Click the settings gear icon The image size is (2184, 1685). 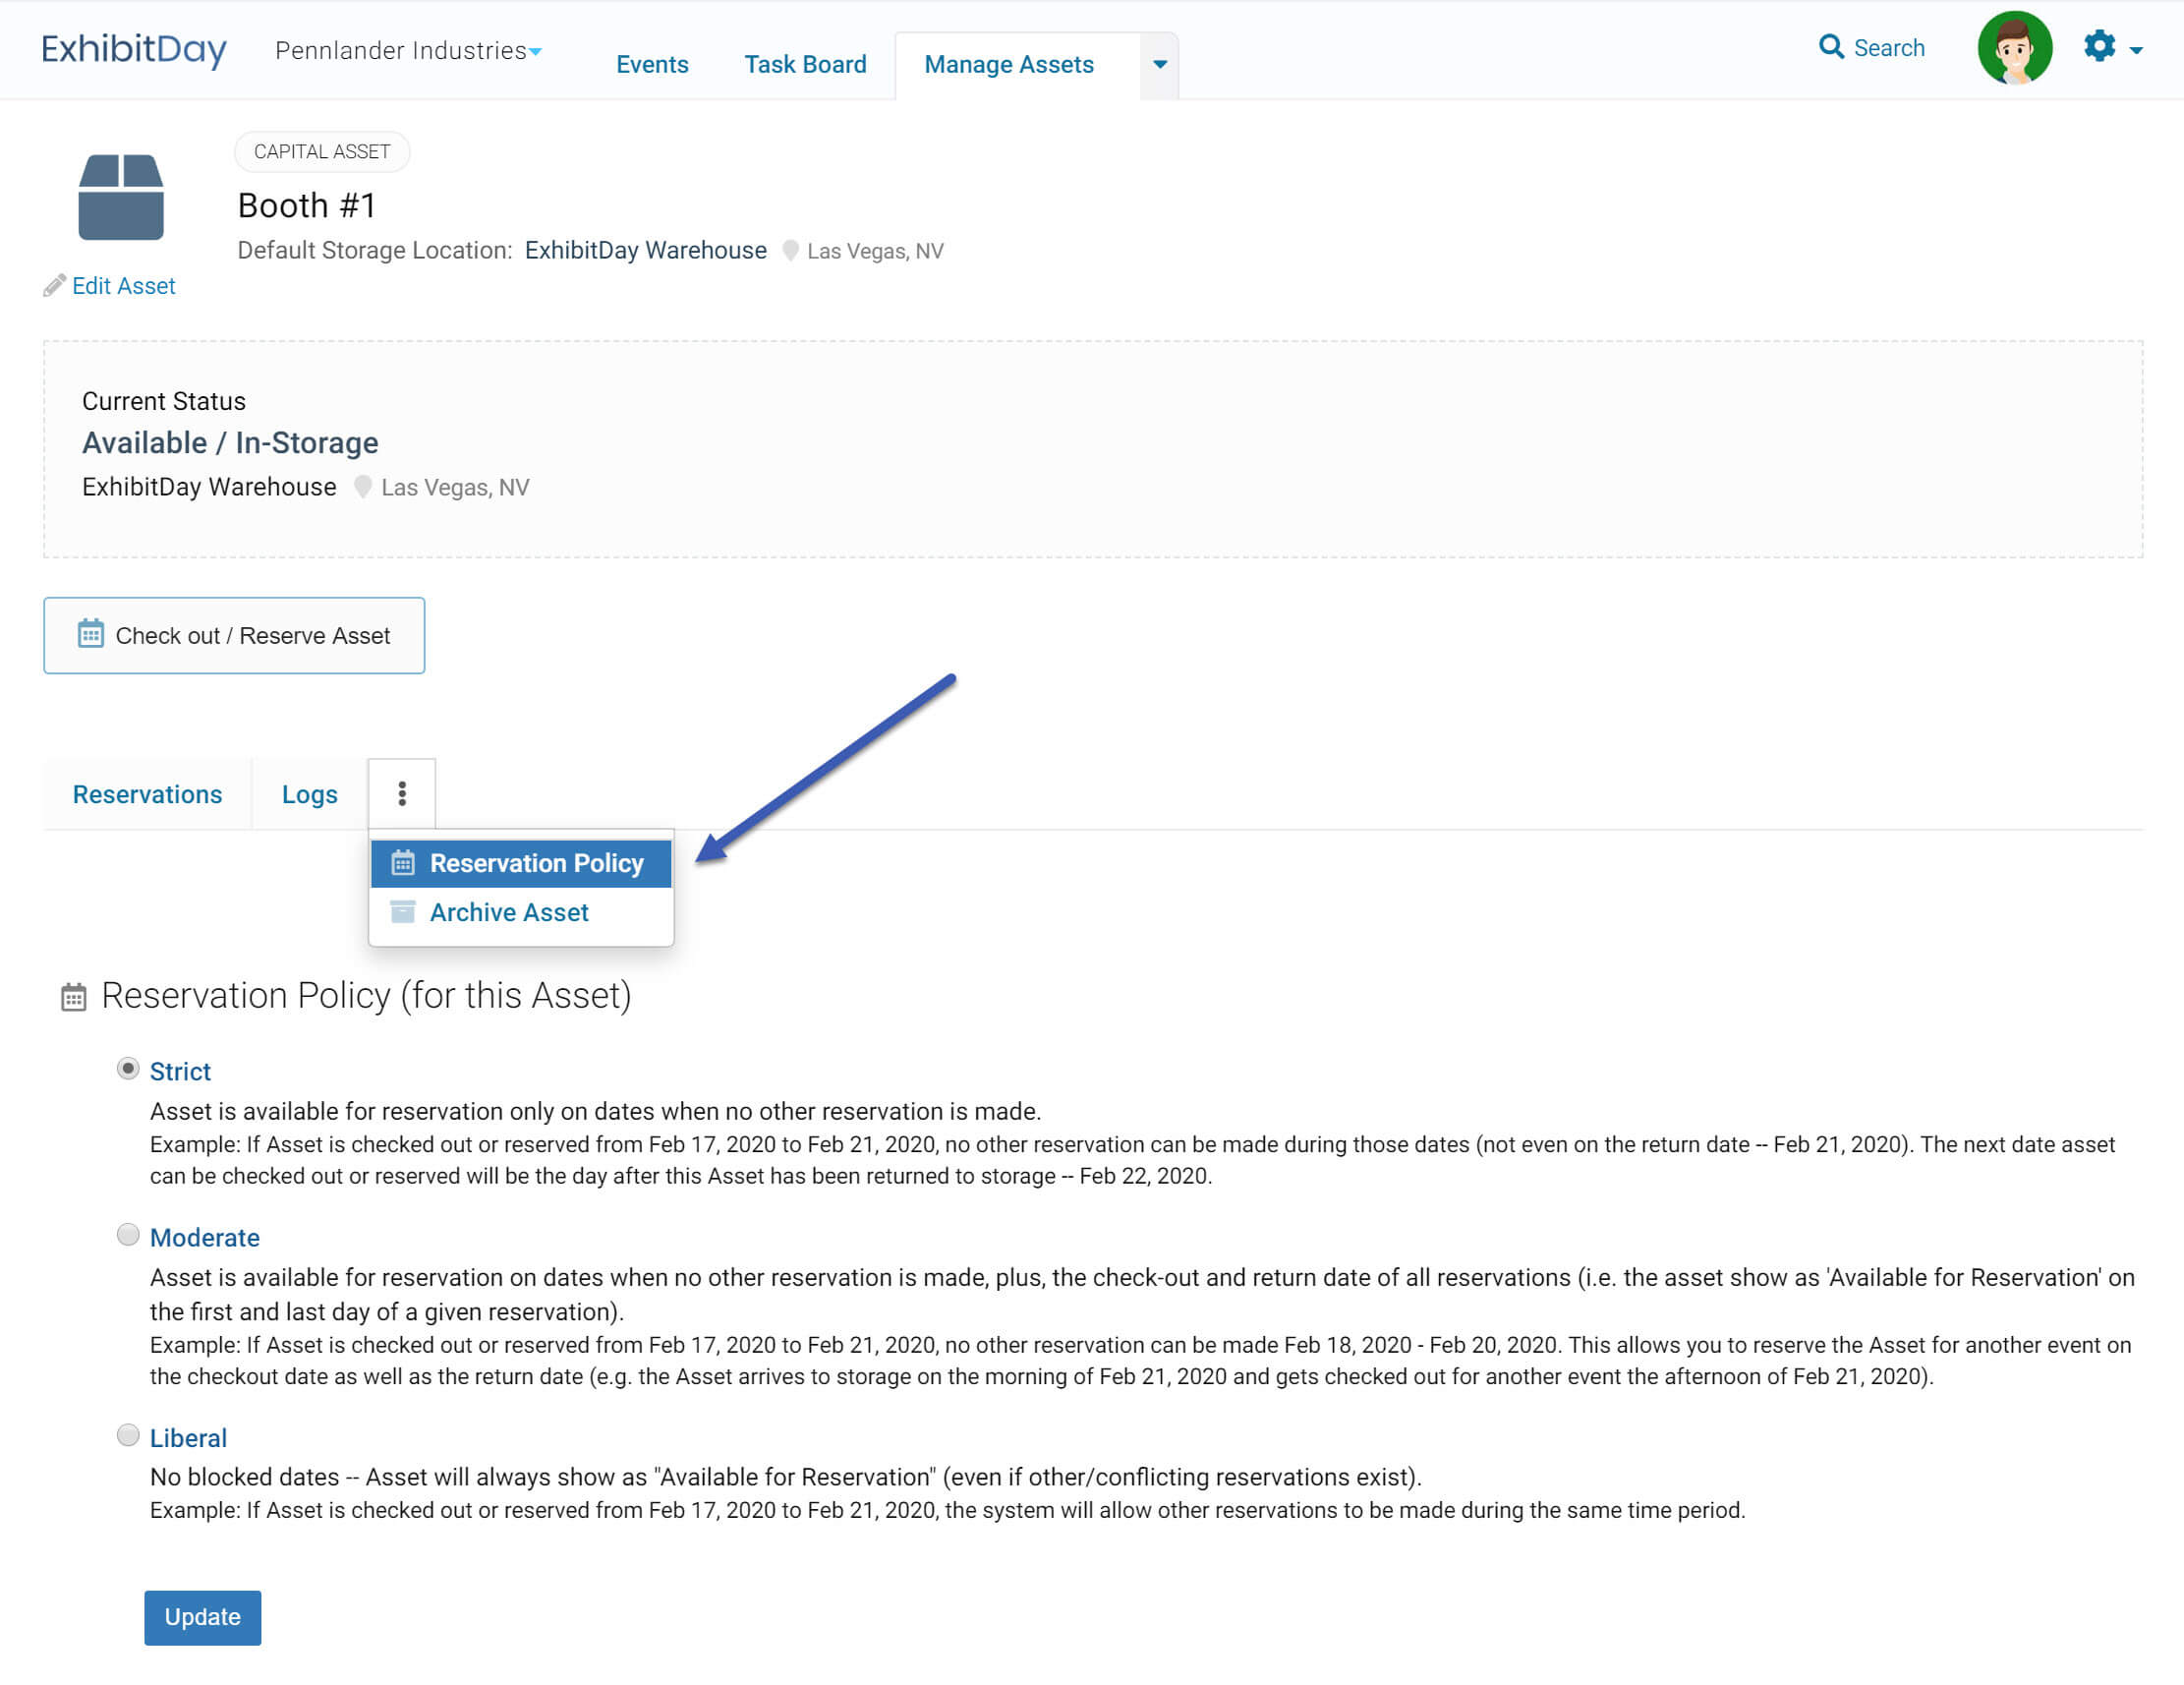tap(2099, 46)
